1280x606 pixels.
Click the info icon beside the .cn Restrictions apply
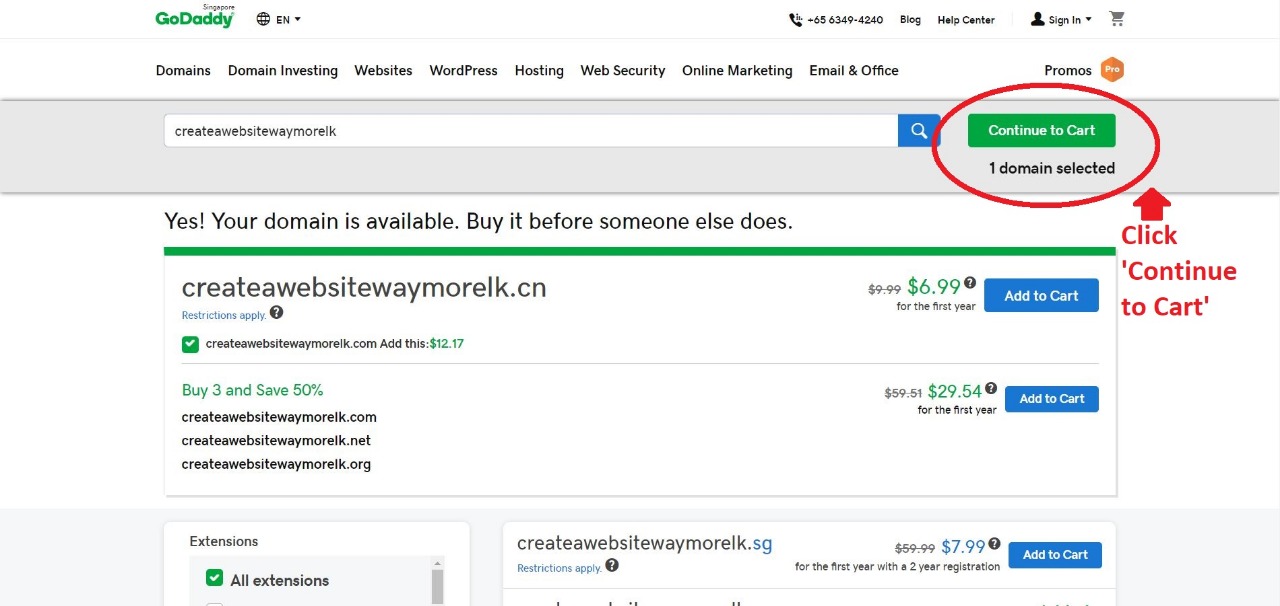[277, 312]
